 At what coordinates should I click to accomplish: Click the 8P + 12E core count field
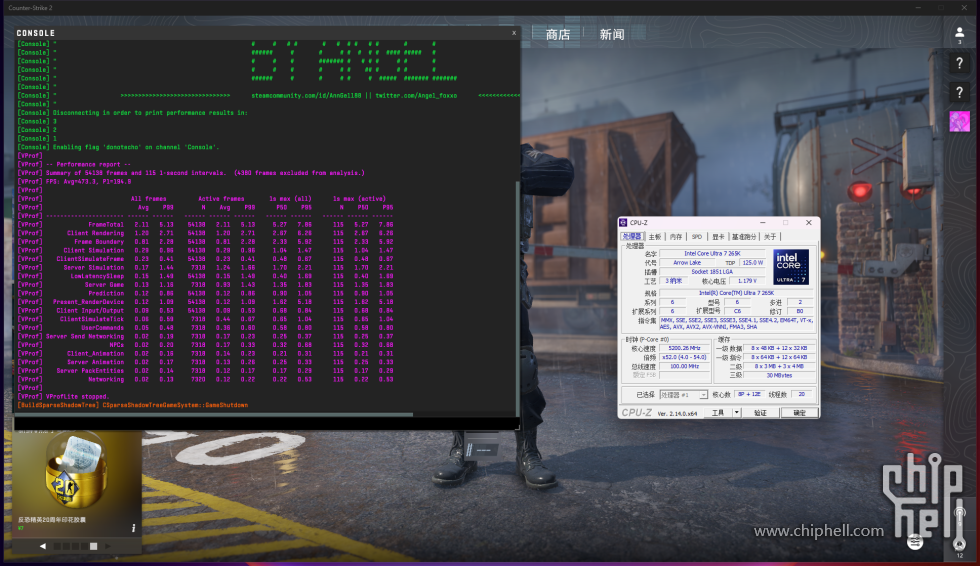coord(749,394)
